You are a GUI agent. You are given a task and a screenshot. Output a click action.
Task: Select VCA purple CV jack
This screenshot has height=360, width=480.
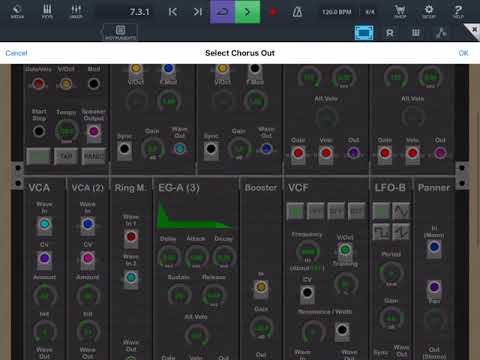[x=44, y=258]
